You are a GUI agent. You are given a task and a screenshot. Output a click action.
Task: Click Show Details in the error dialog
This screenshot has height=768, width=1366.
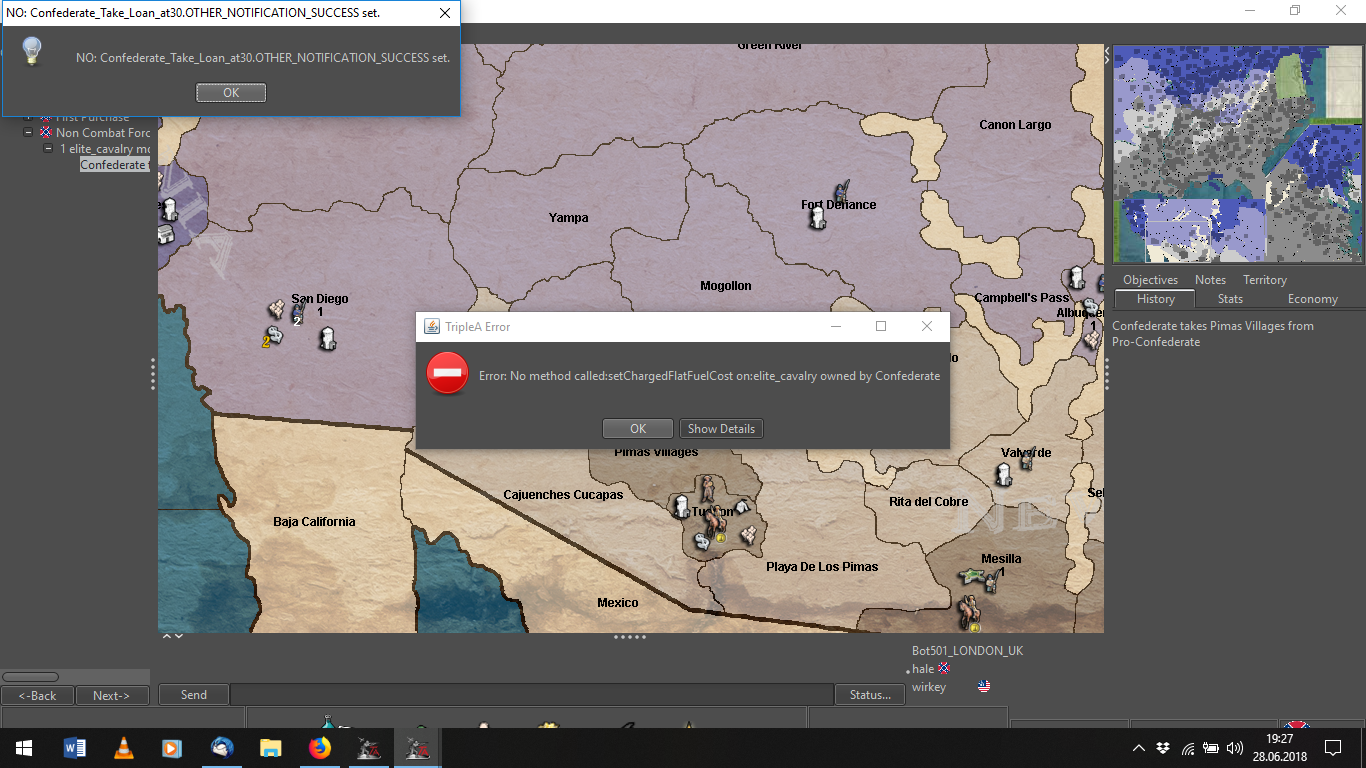(x=721, y=428)
